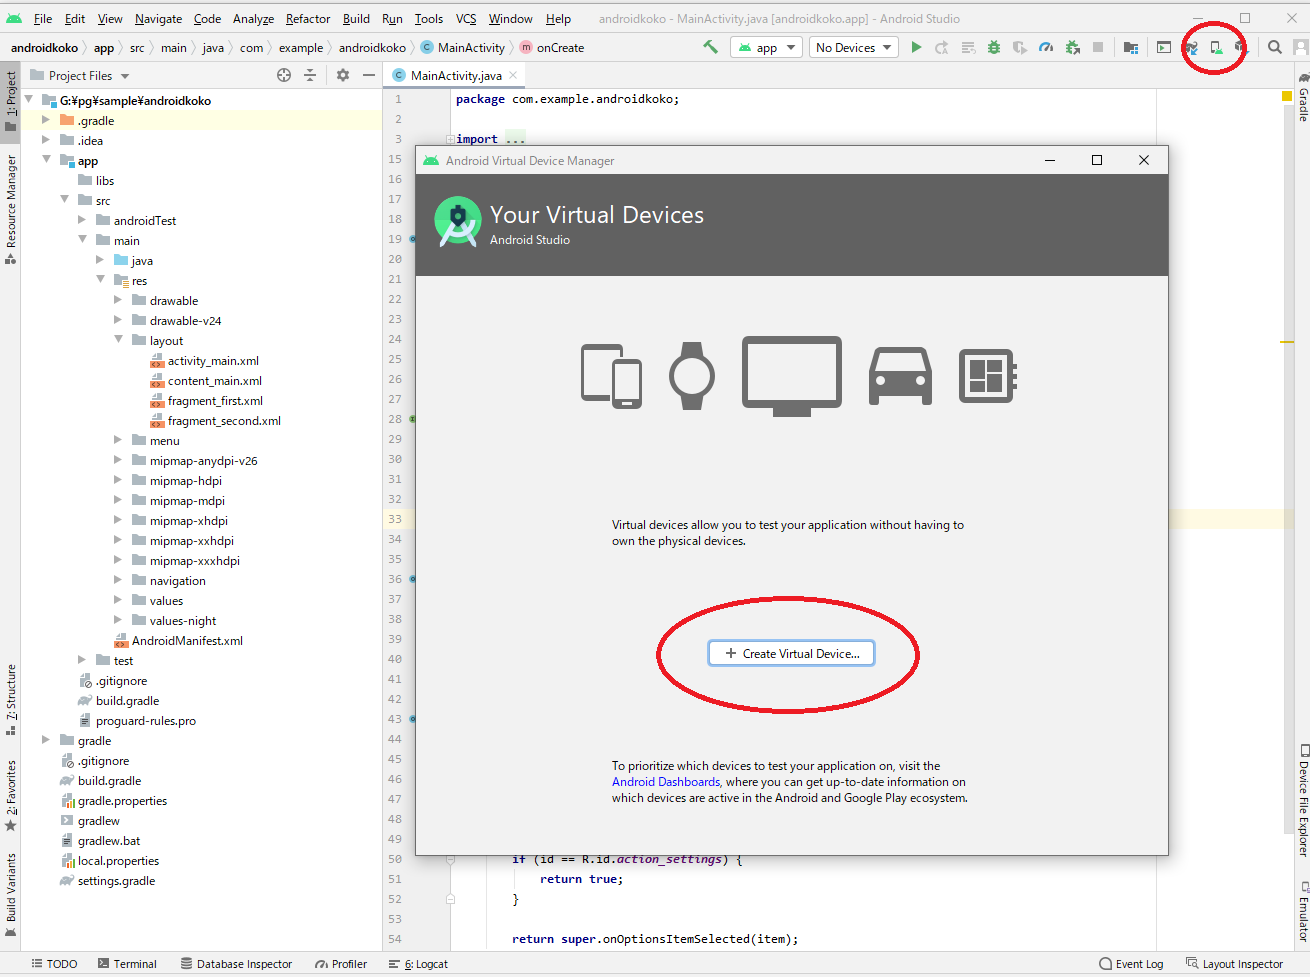This screenshot has height=977, width=1310.
Task: Open the Refactor menu
Action: 307,19
